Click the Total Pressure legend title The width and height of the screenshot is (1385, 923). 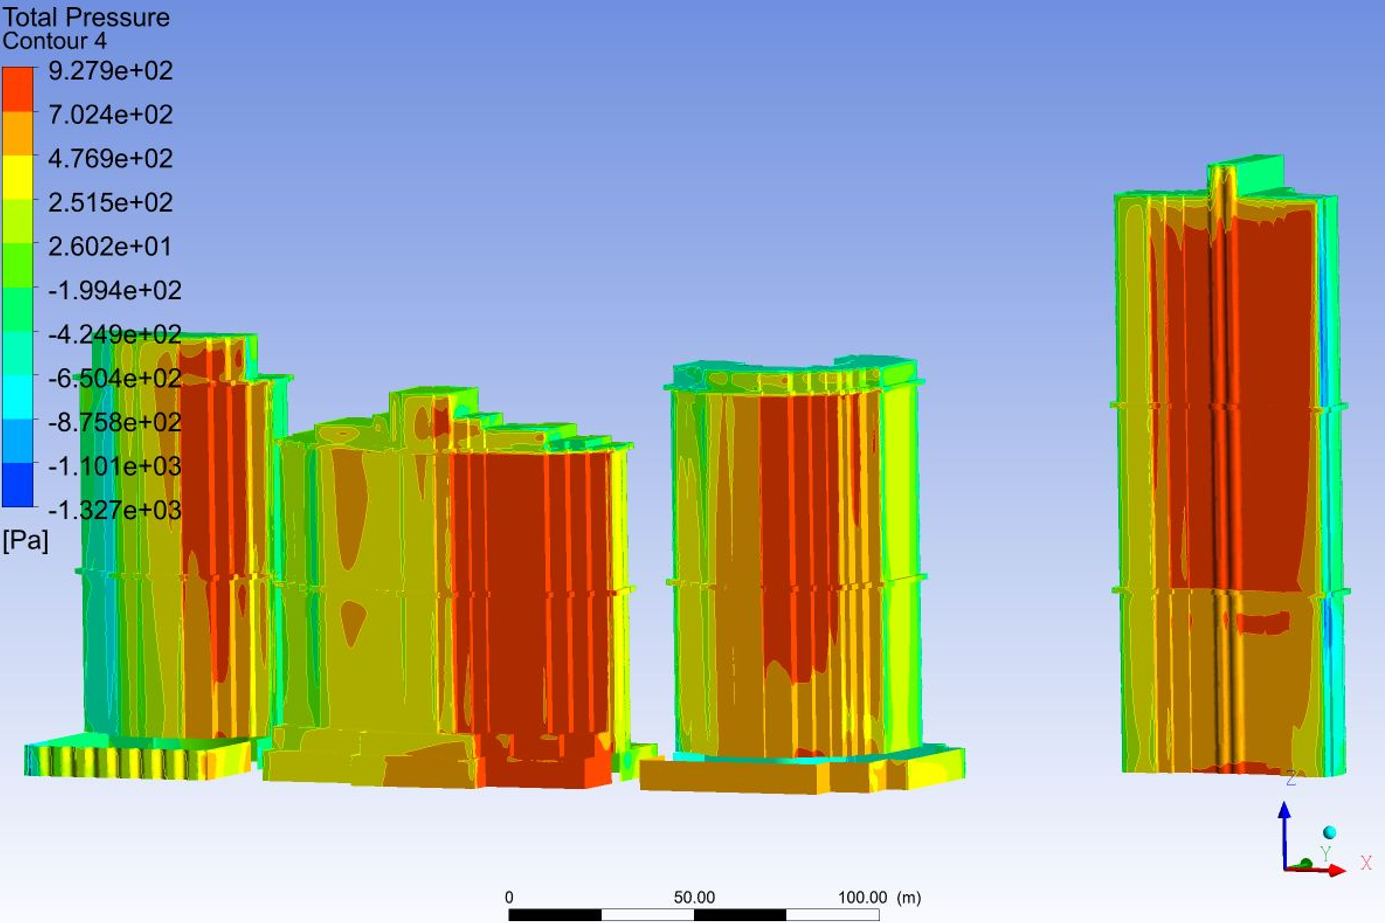click(x=86, y=17)
